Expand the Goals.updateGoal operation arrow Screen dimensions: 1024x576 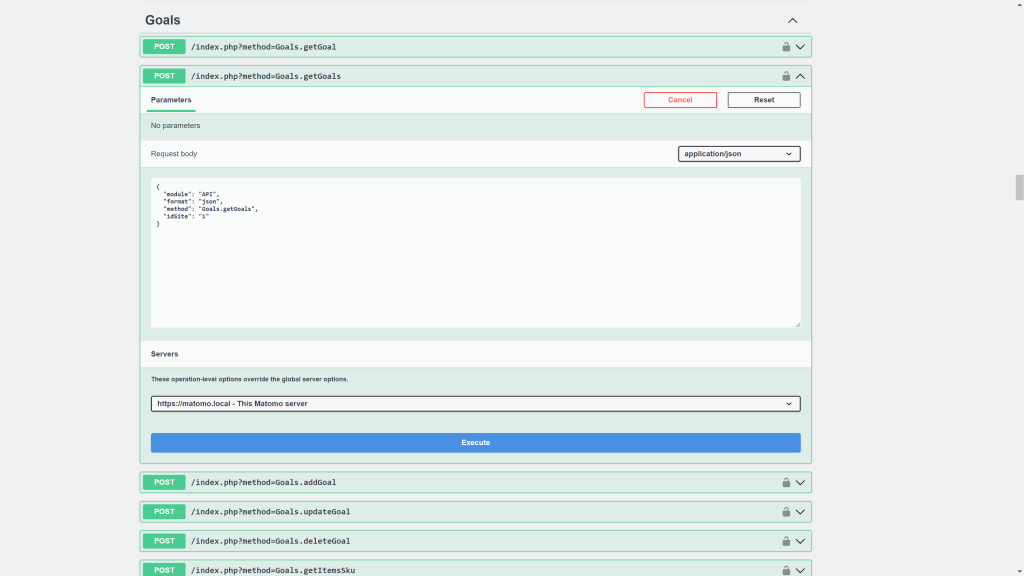800,512
